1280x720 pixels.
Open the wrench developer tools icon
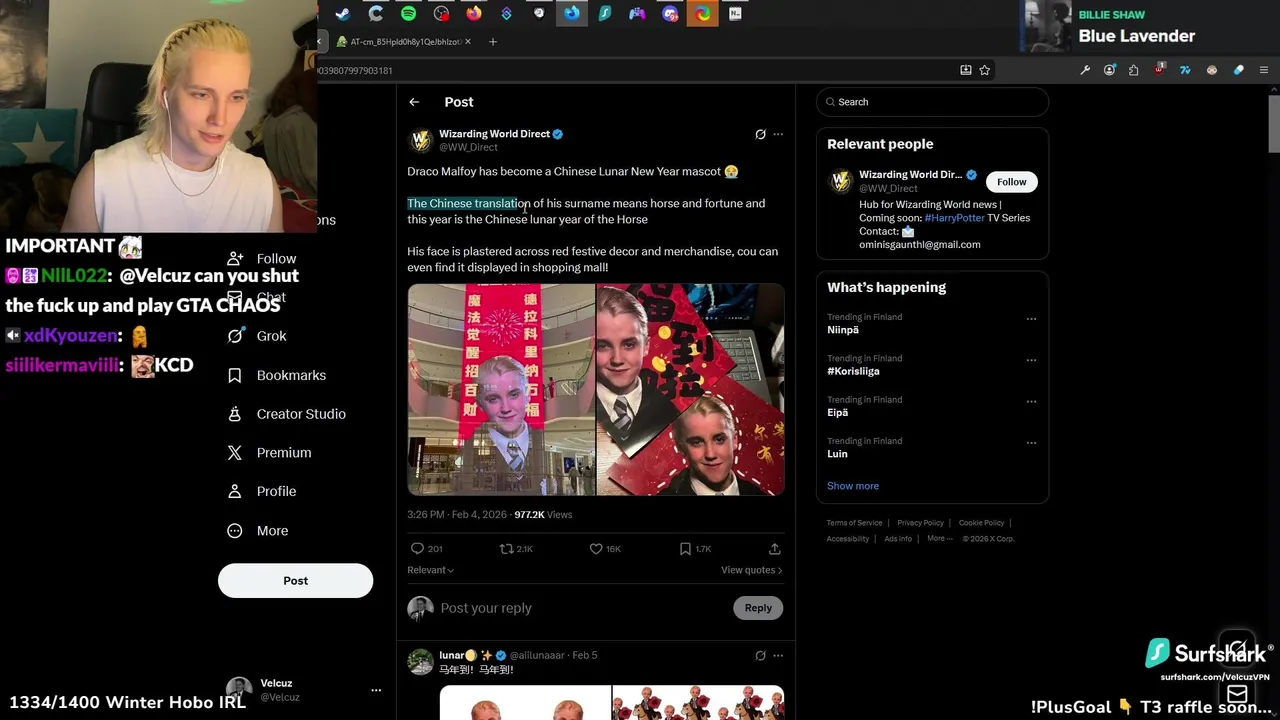(x=1085, y=70)
